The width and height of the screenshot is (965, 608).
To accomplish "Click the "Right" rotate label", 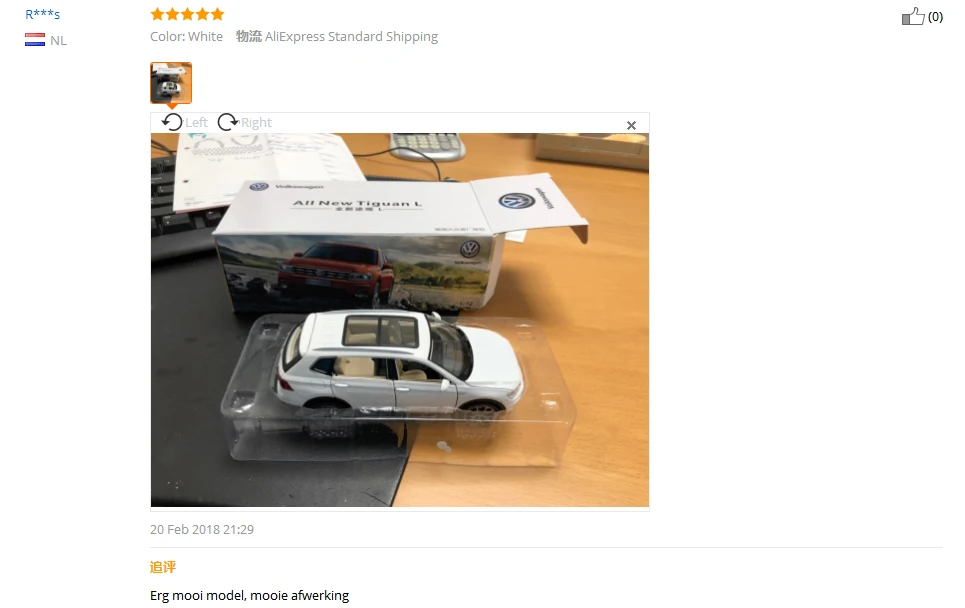I will click(x=257, y=122).
